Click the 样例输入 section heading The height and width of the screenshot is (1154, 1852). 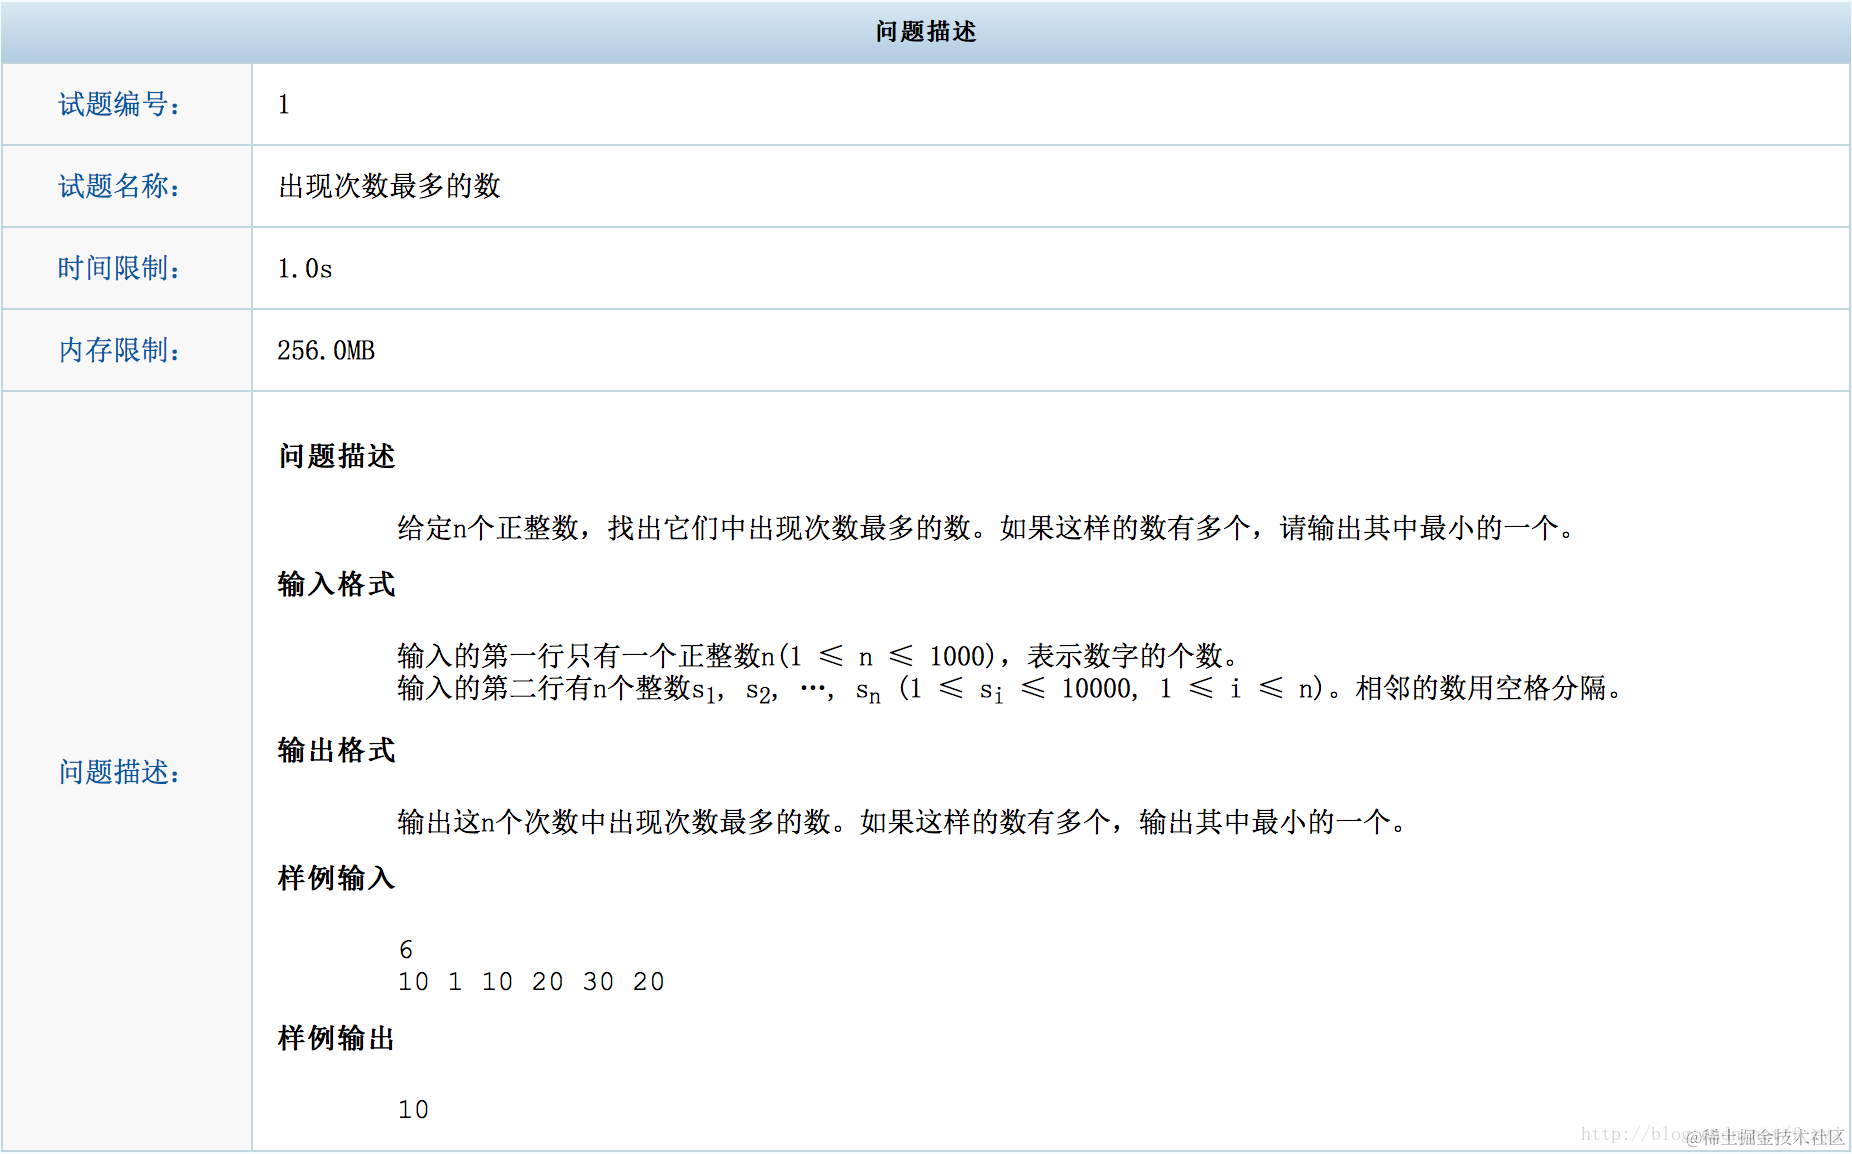[x=337, y=878]
